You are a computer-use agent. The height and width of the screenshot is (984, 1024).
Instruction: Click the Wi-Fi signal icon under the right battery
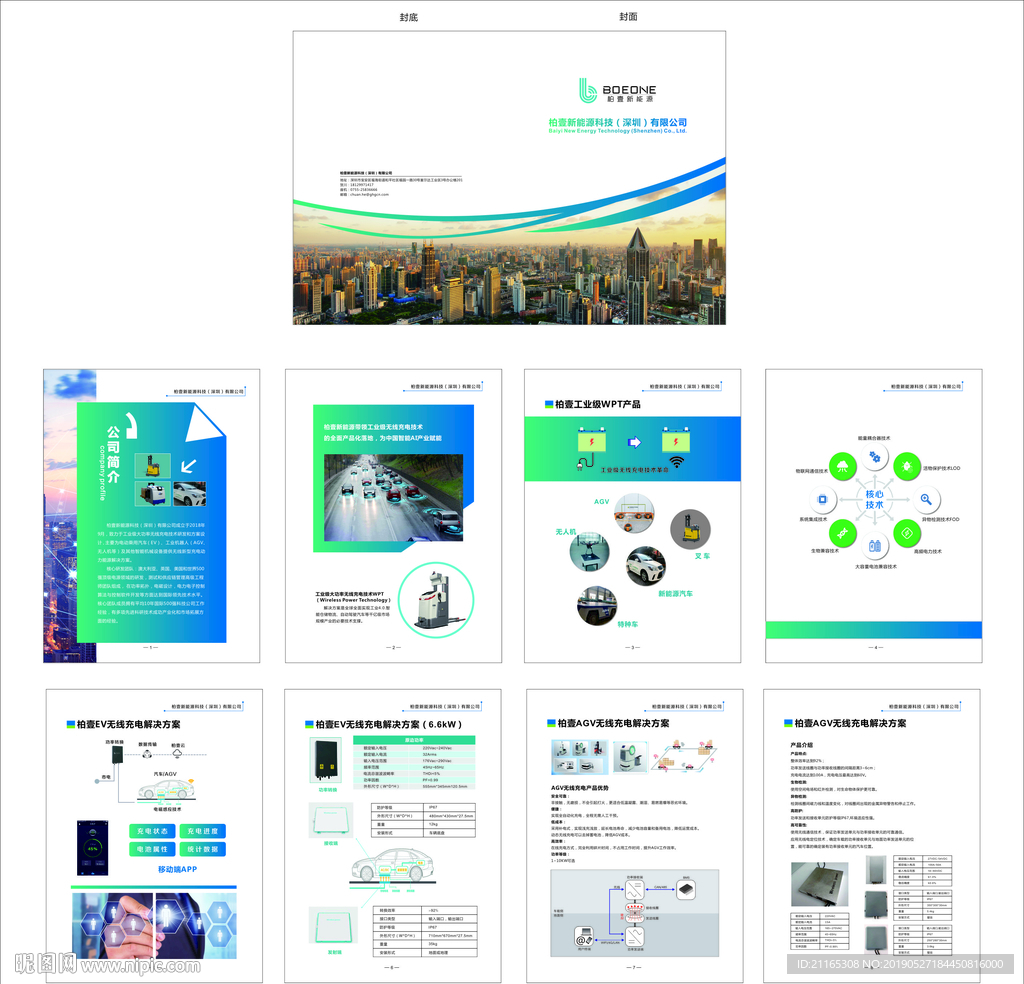click(x=677, y=462)
